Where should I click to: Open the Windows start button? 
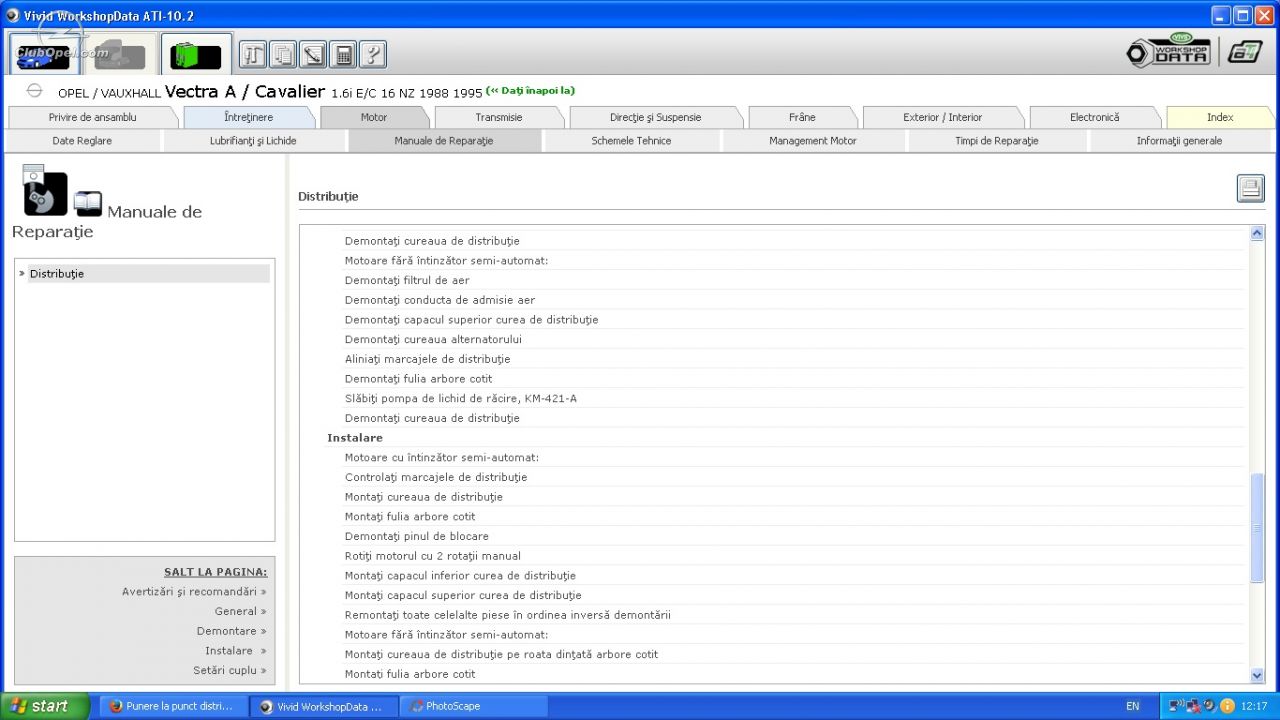click(x=44, y=706)
